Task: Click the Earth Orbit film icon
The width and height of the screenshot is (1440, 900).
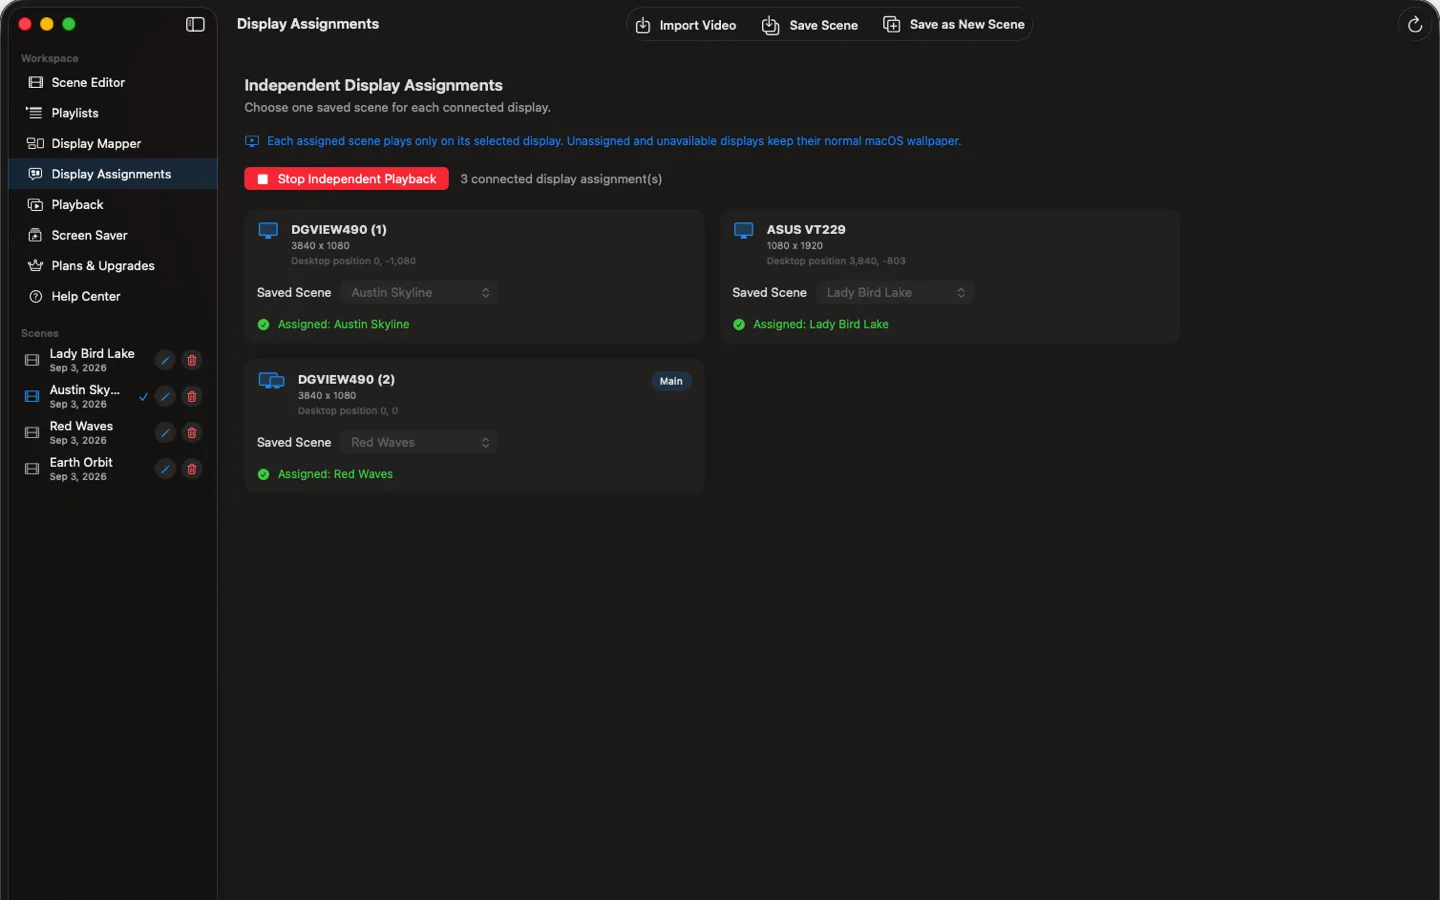Action: pos(32,469)
